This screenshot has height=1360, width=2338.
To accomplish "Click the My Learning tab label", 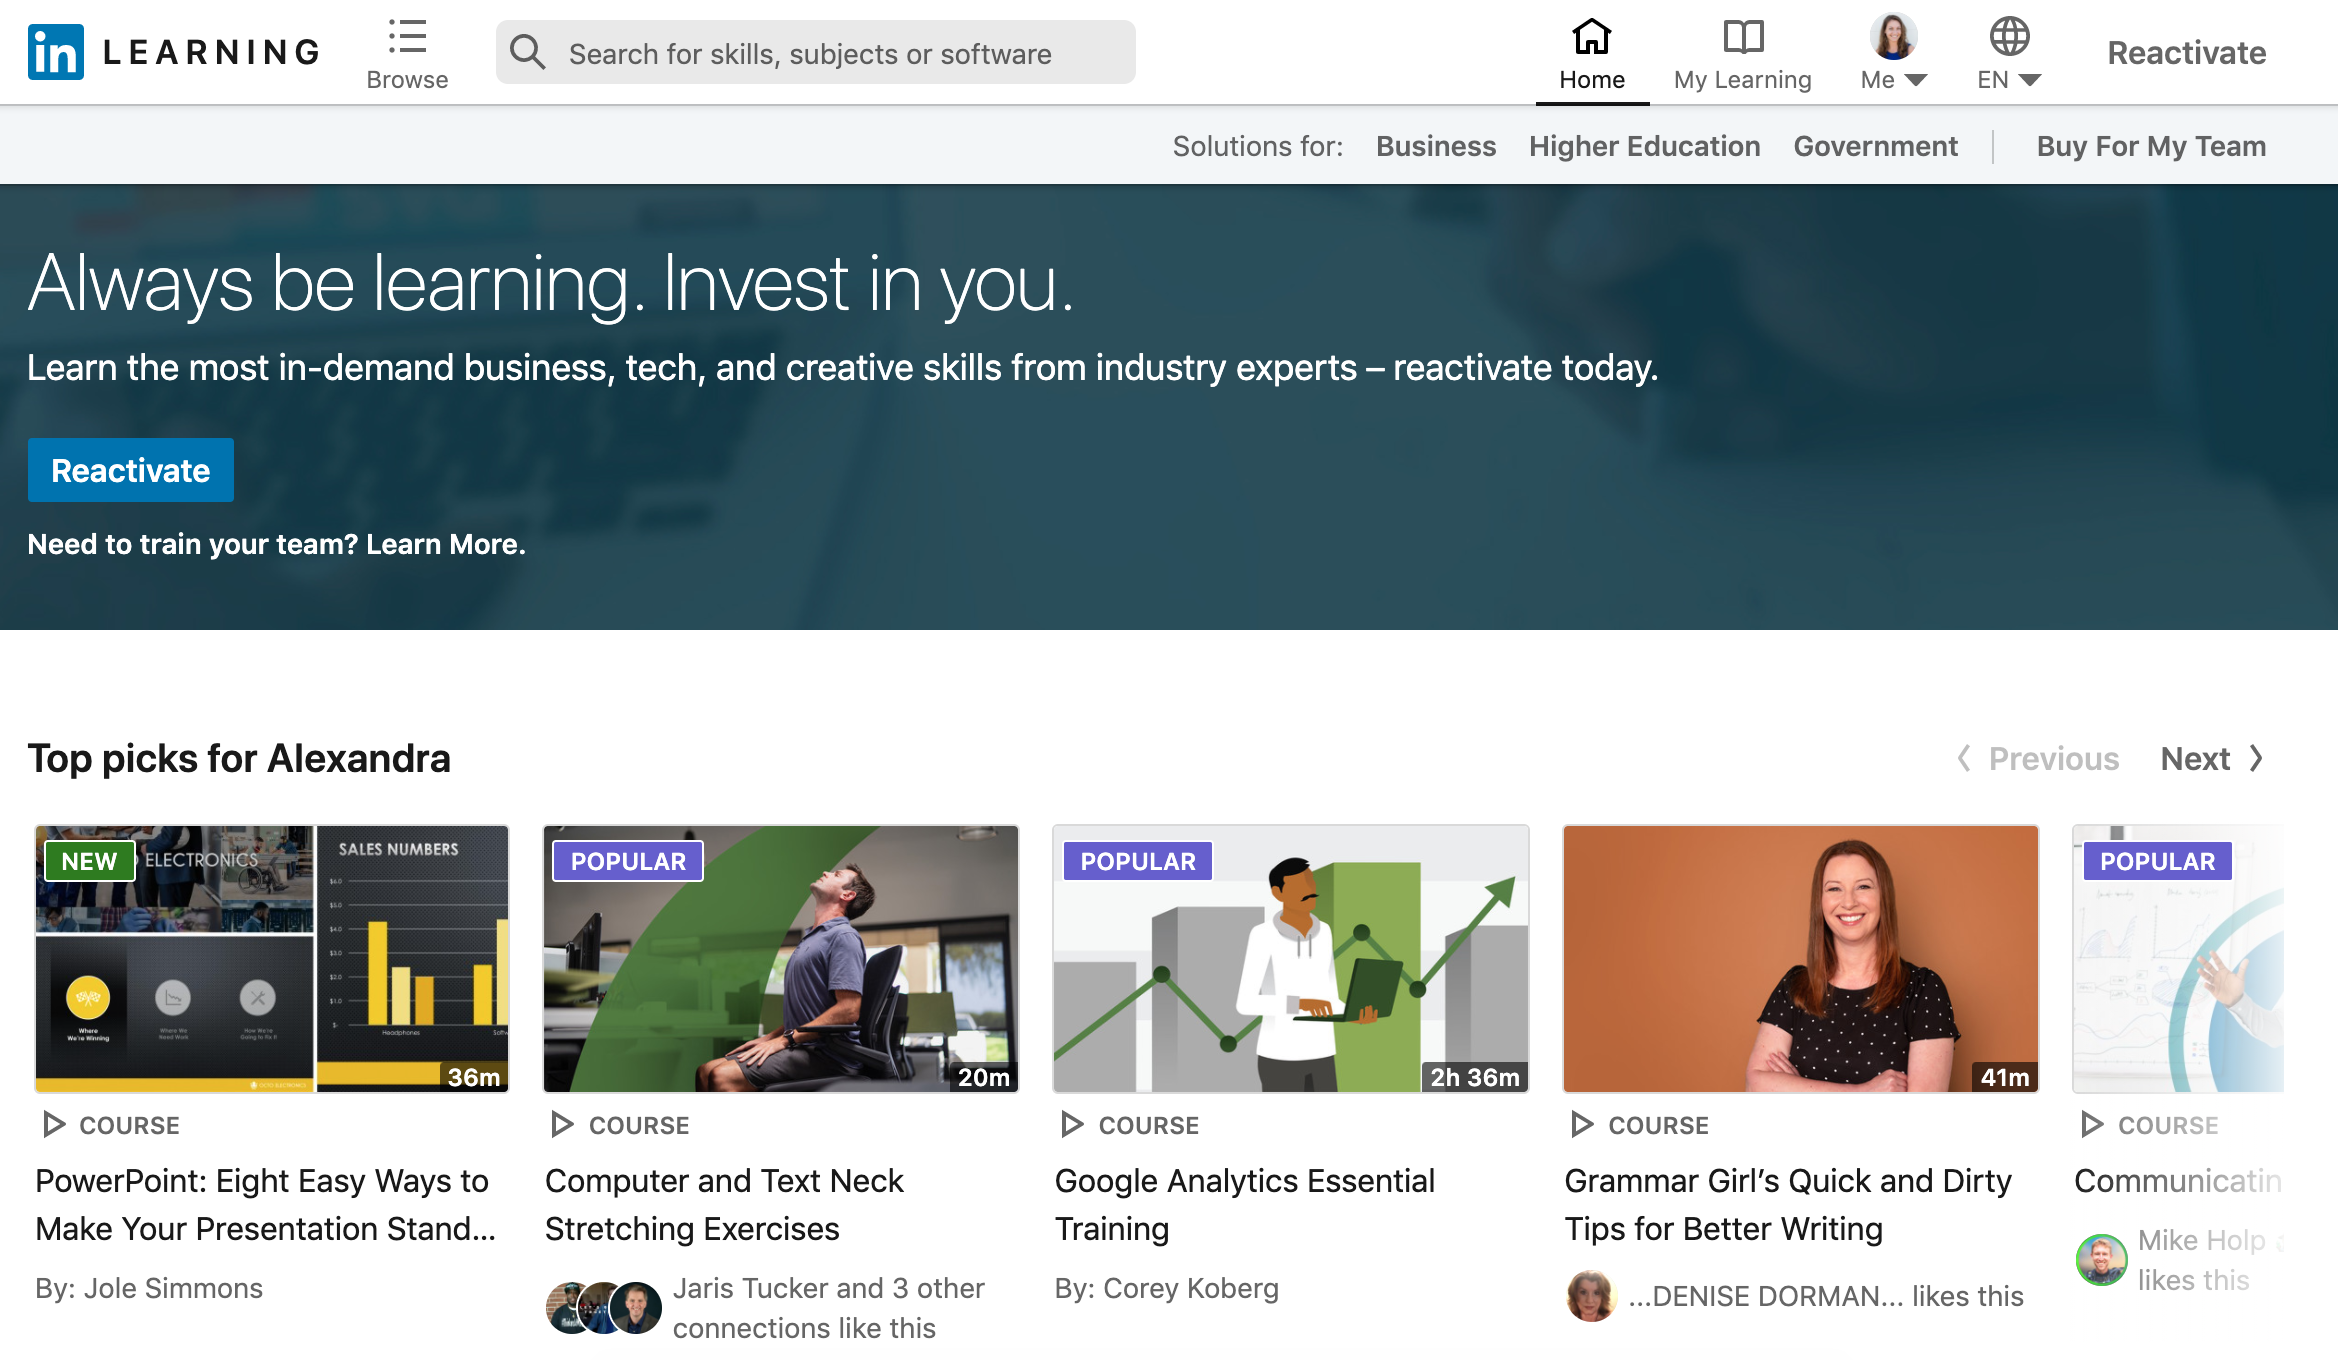I will point(1743,80).
